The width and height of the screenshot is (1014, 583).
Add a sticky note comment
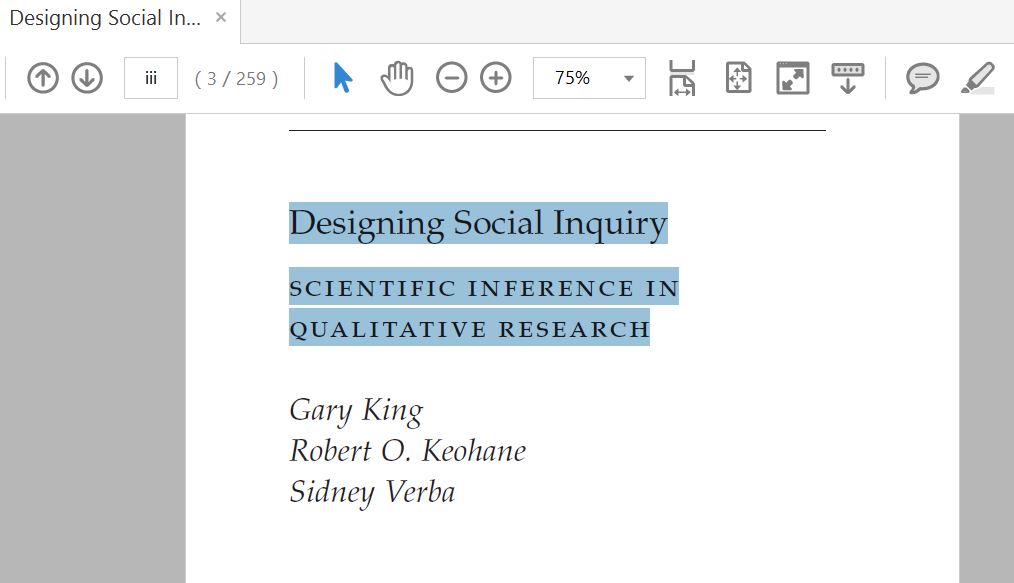pyautogui.click(x=922, y=78)
